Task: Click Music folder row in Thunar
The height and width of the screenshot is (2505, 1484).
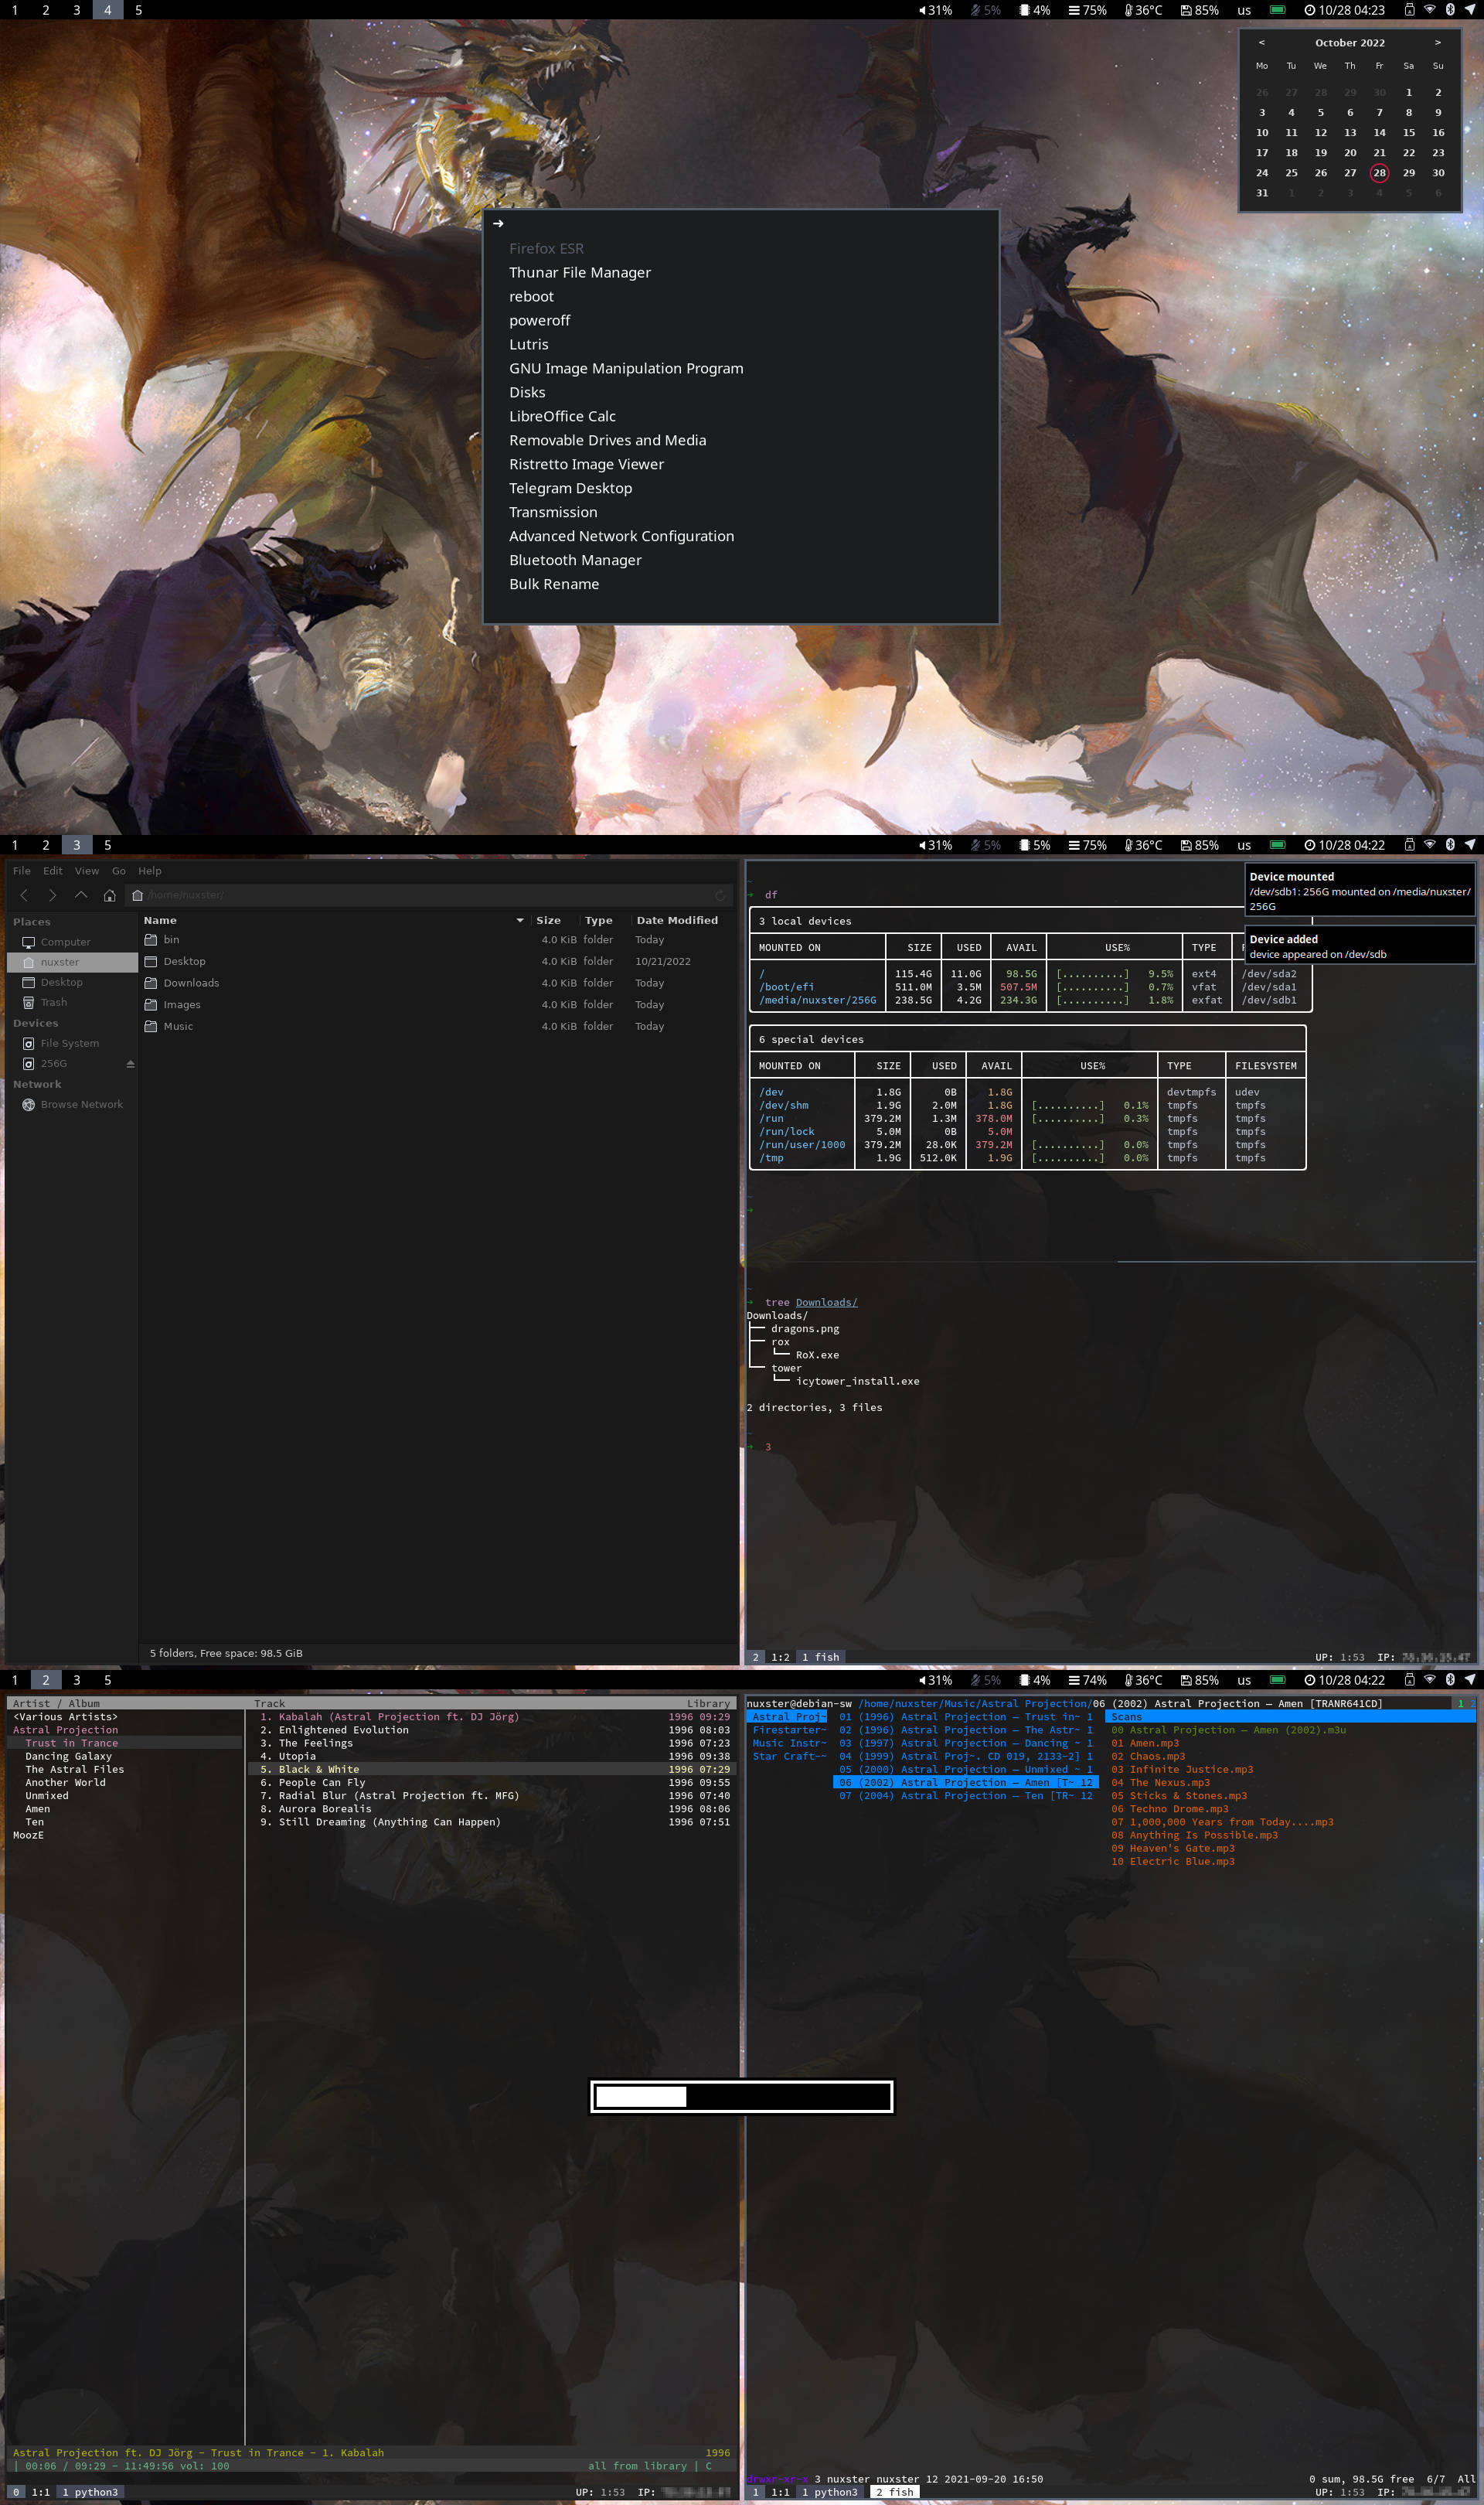Action: (x=439, y=1027)
